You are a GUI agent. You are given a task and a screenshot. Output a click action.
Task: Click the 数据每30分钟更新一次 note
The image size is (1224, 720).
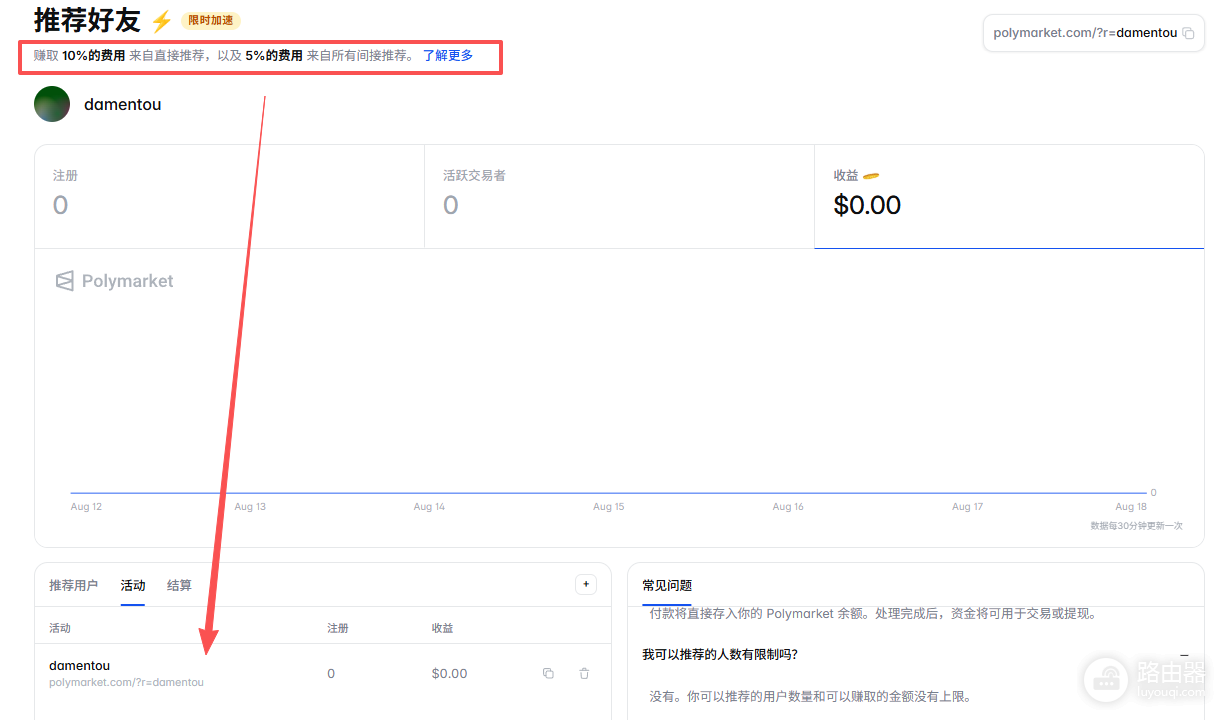click(x=1136, y=525)
